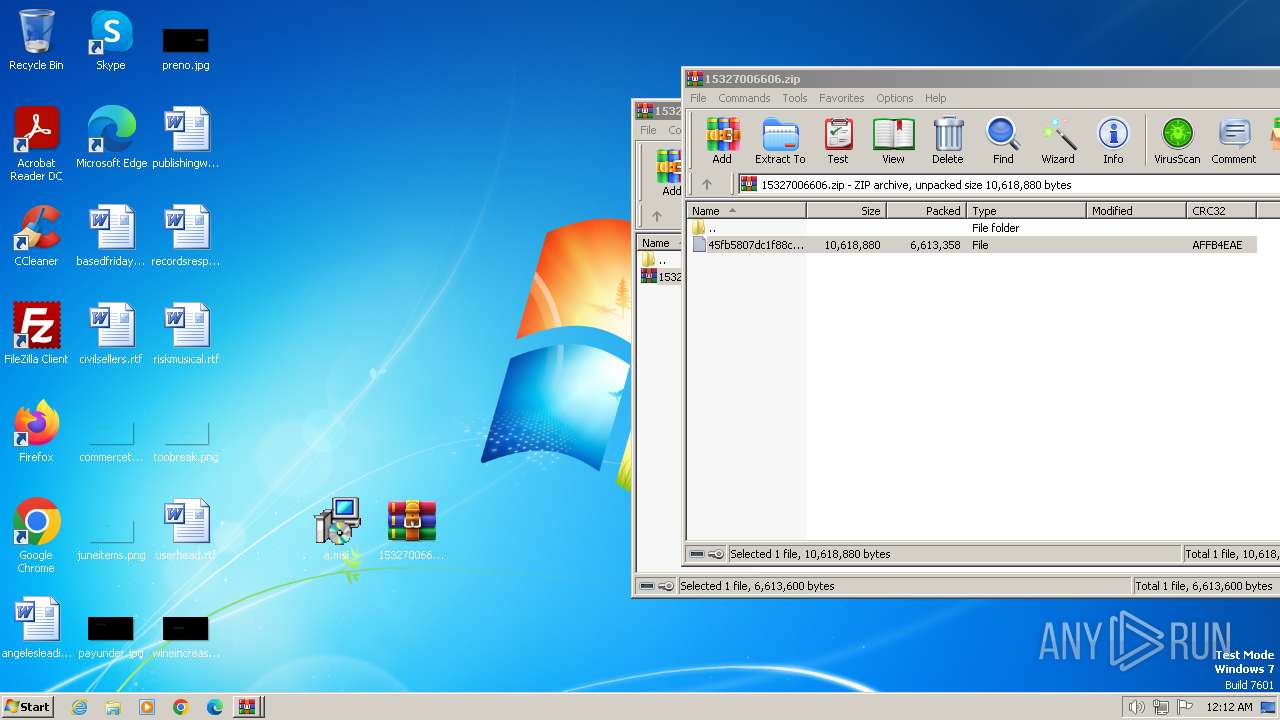Click Name column header in background window

[658, 243]
